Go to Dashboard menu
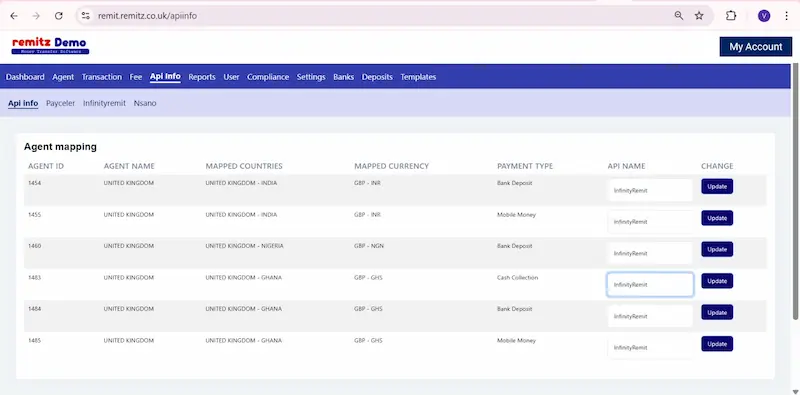This screenshot has height=395, width=800. point(25,77)
